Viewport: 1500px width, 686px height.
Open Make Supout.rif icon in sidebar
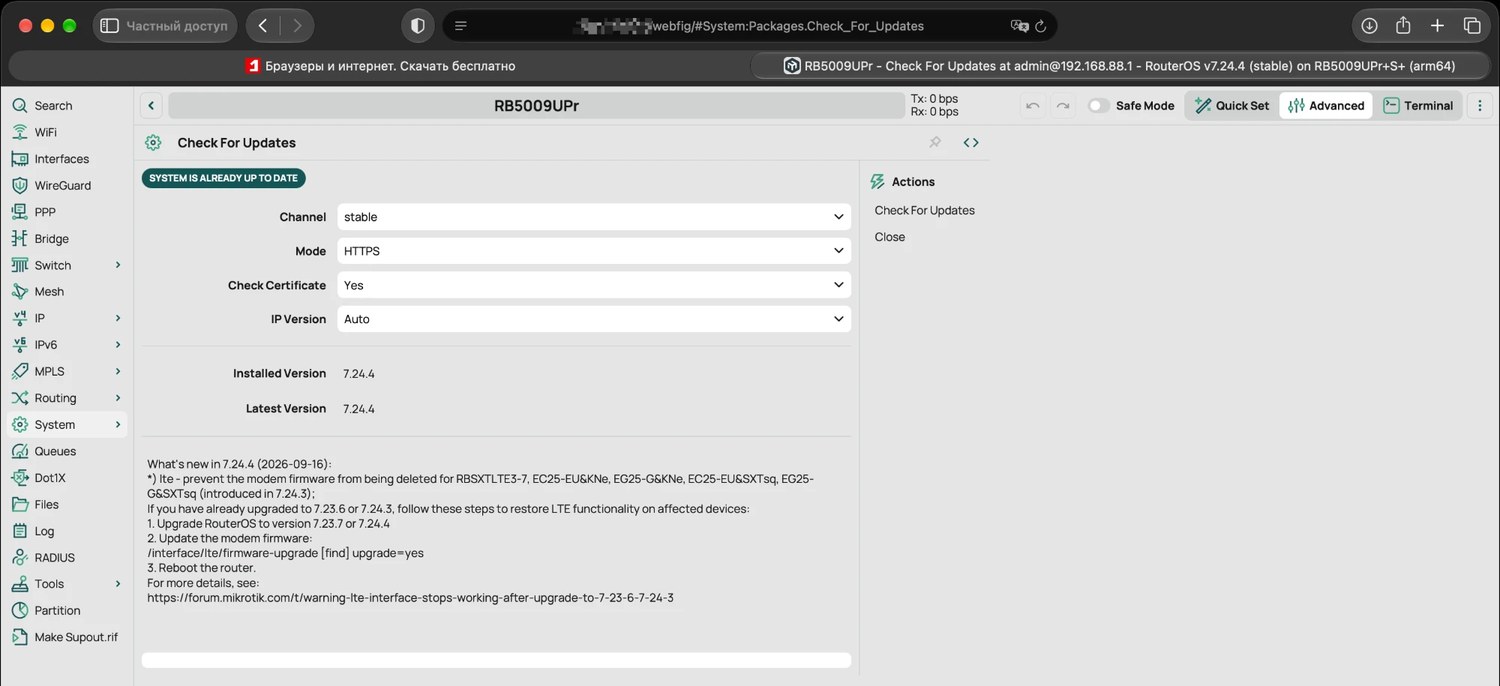pyautogui.click(x=19, y=637)
